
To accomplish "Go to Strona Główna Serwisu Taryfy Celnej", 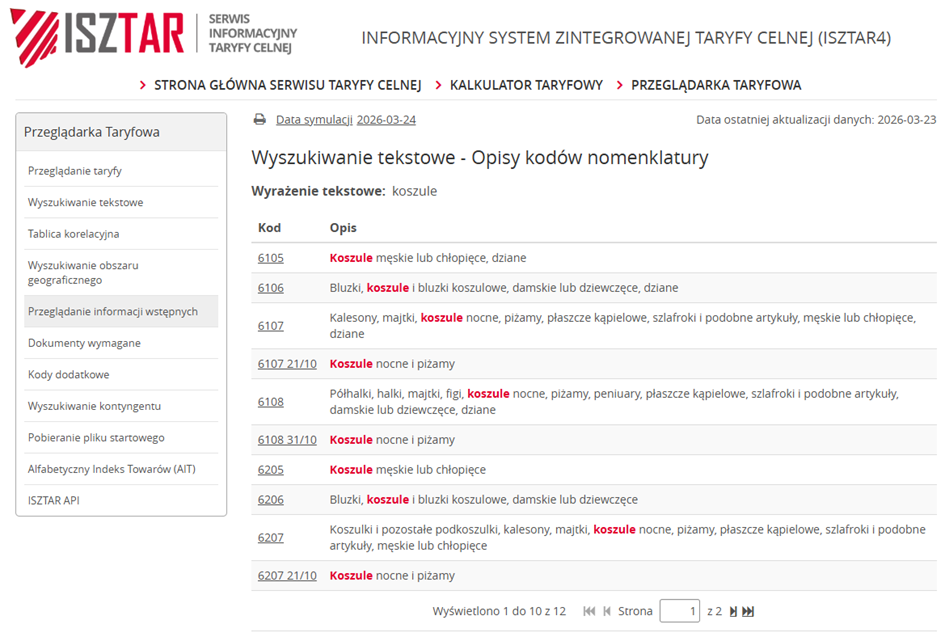I will [287, 85].
